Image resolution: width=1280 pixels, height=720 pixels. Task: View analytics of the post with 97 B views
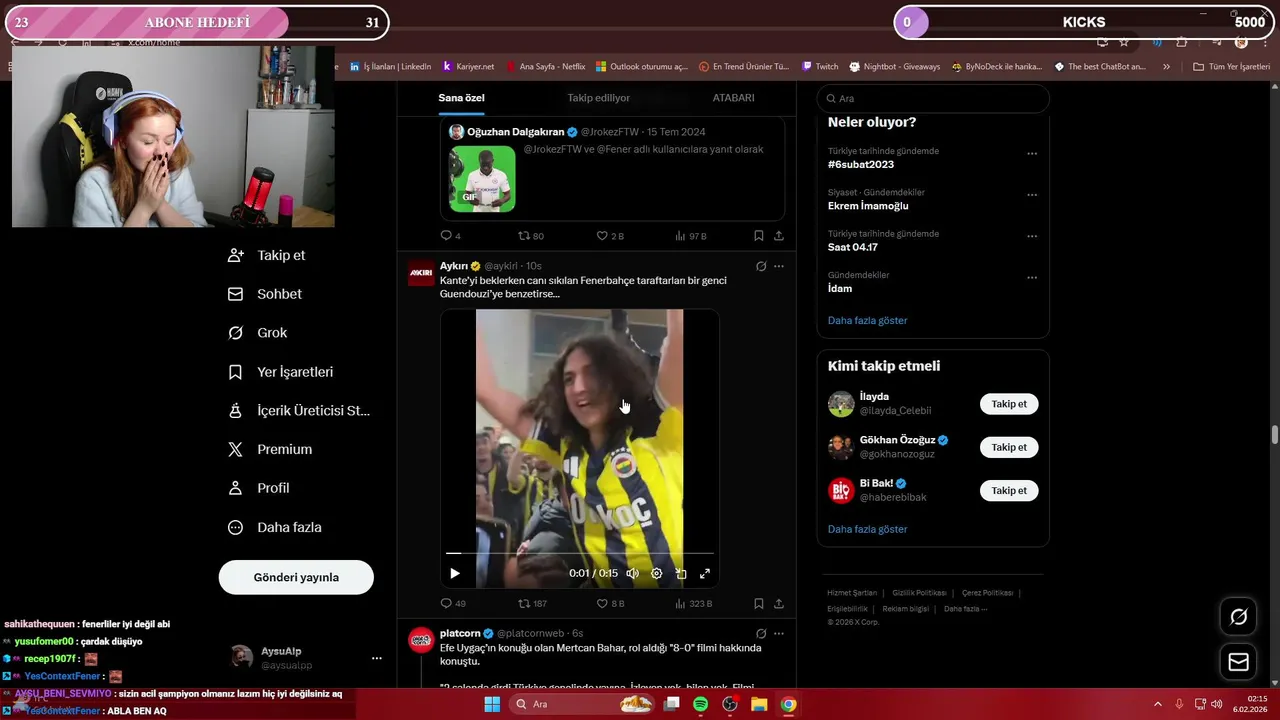click(x=691, y=236)
